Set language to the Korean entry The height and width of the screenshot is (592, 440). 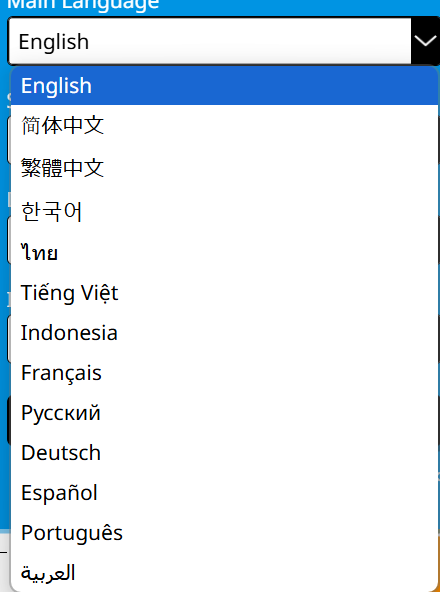click(x=224, y=211)
